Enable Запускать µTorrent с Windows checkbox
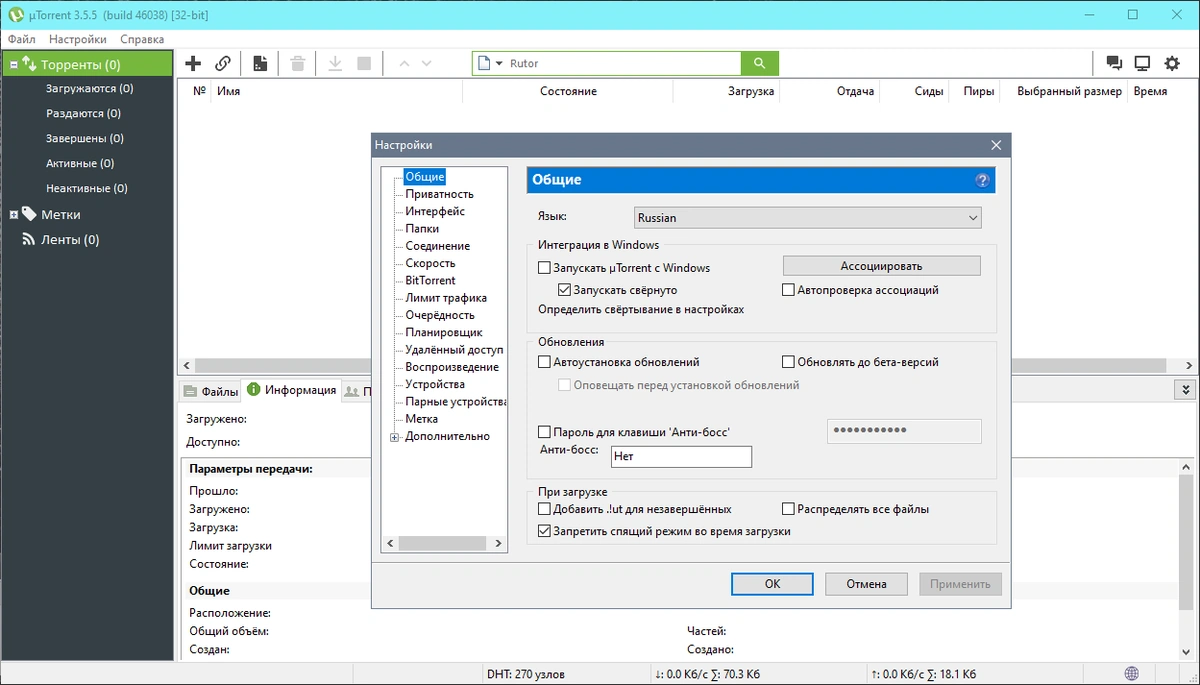The height and width of the screenshot is (685, 1200). coord(544,268)
